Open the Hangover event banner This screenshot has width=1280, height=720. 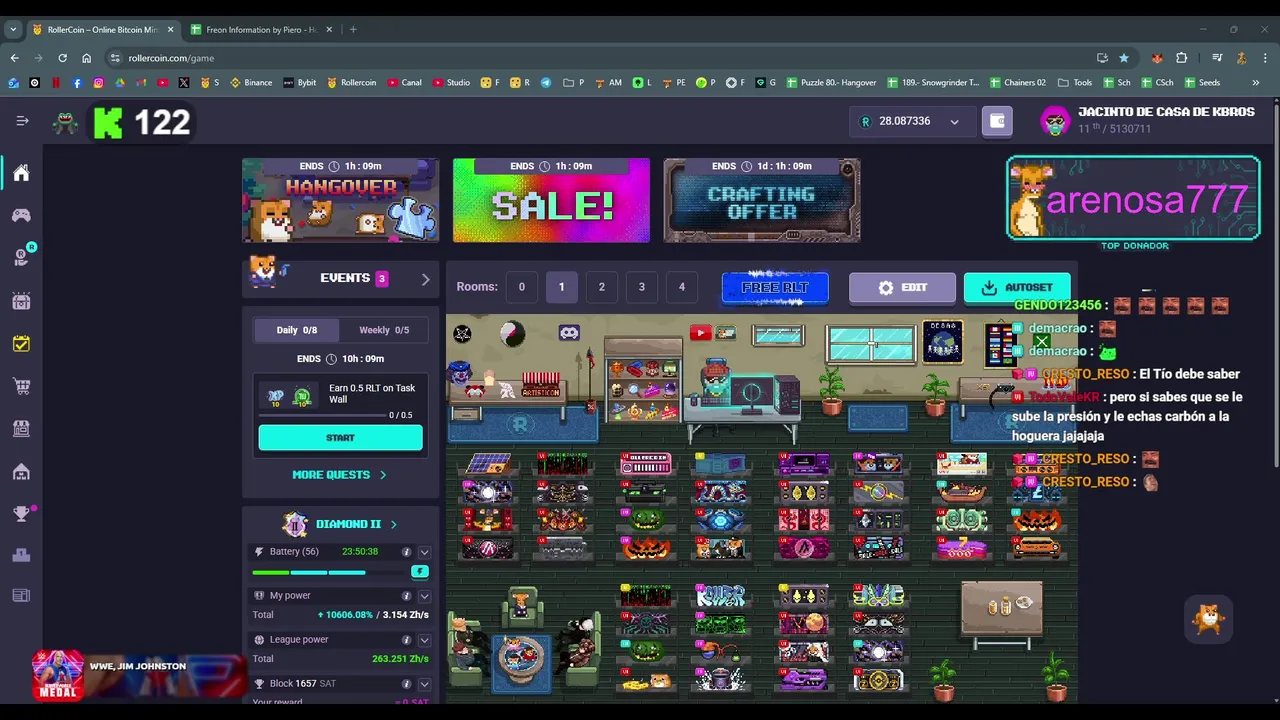(340, 200)
